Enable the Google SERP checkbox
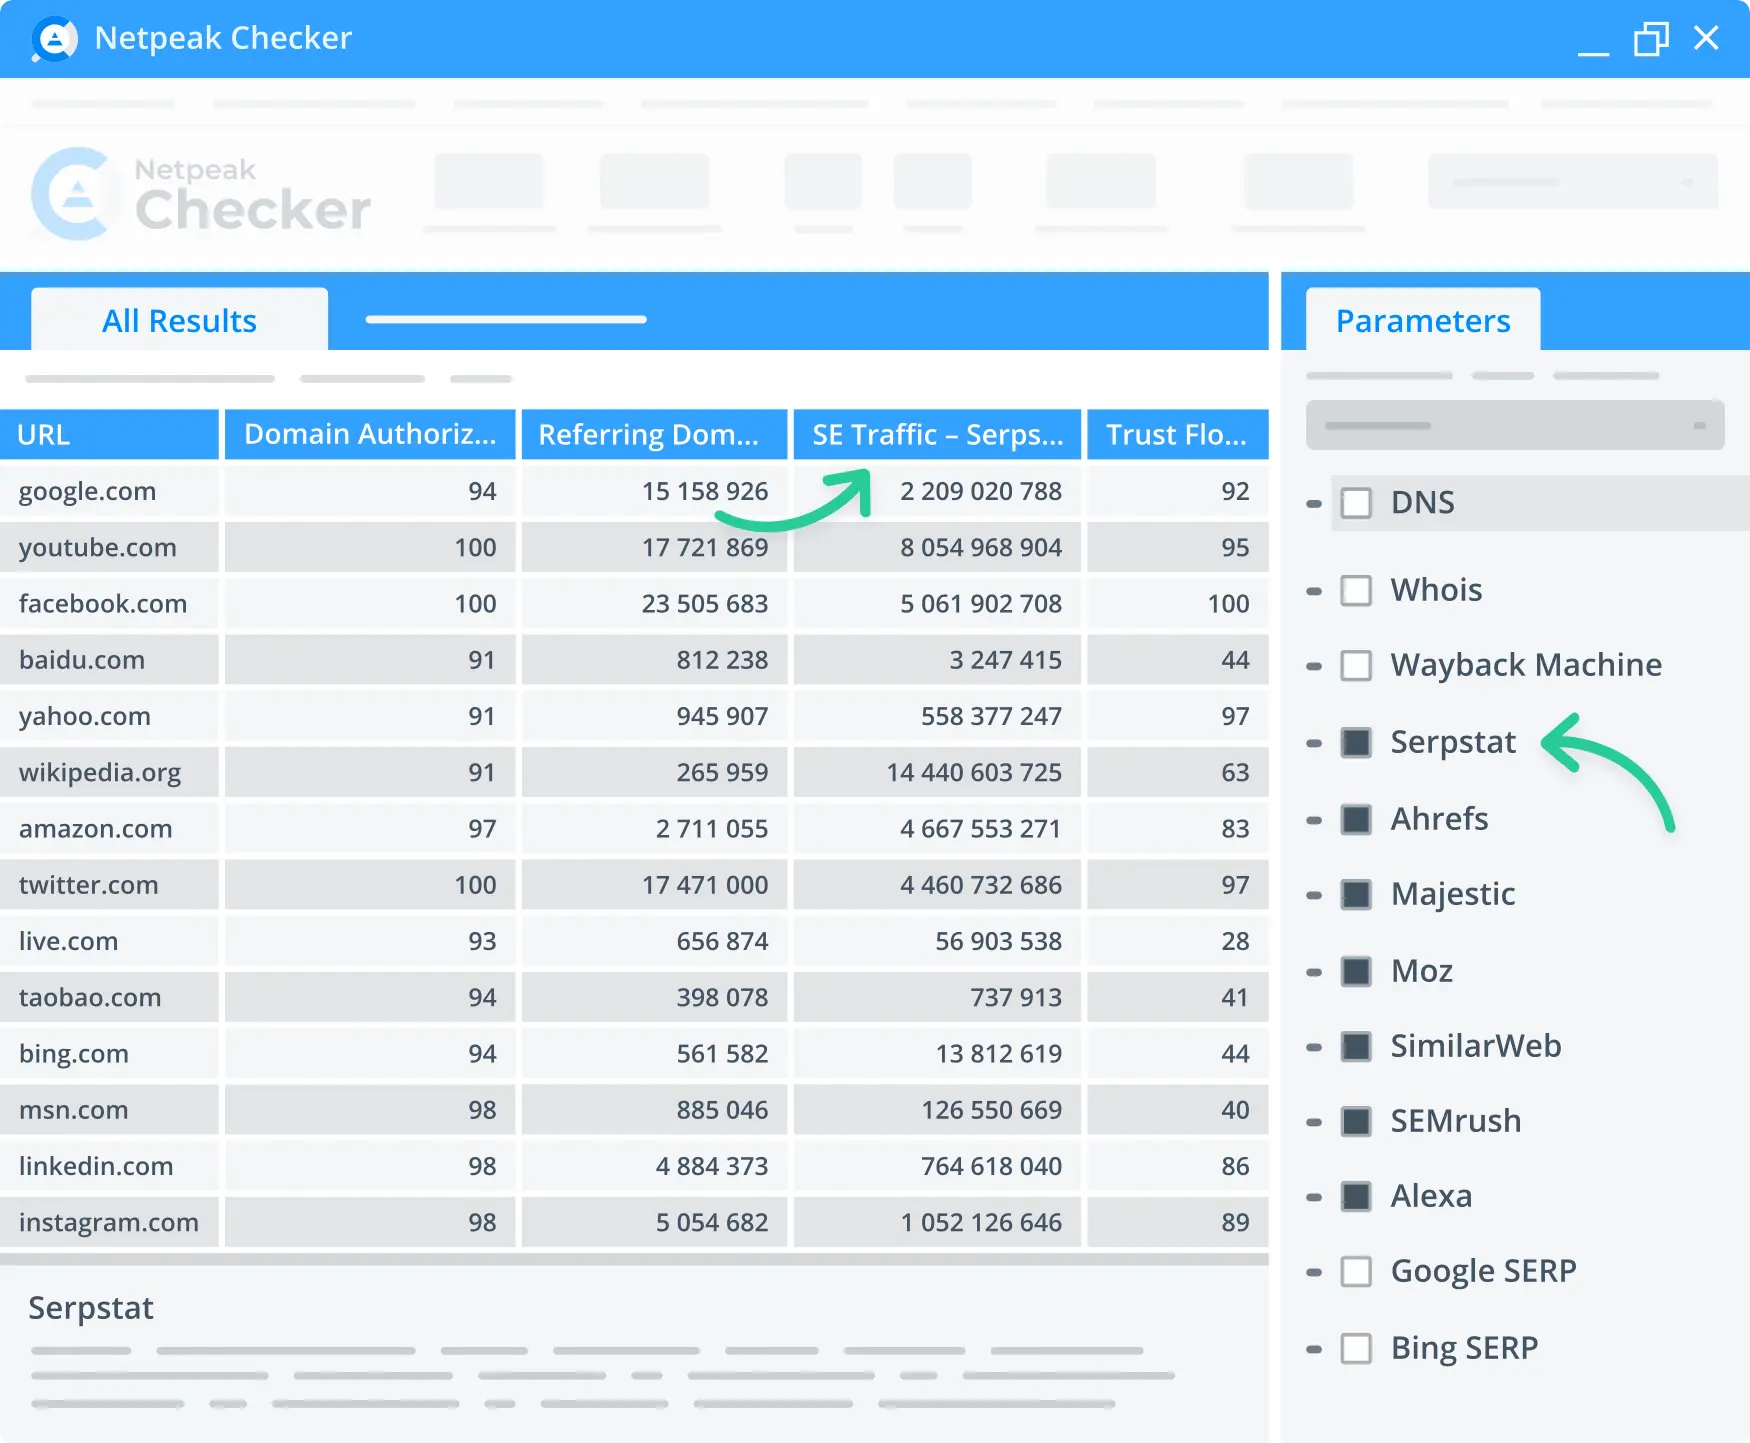Screen dimensions: 1750x1443 pyautogui.click(x=1356, y=1271)
